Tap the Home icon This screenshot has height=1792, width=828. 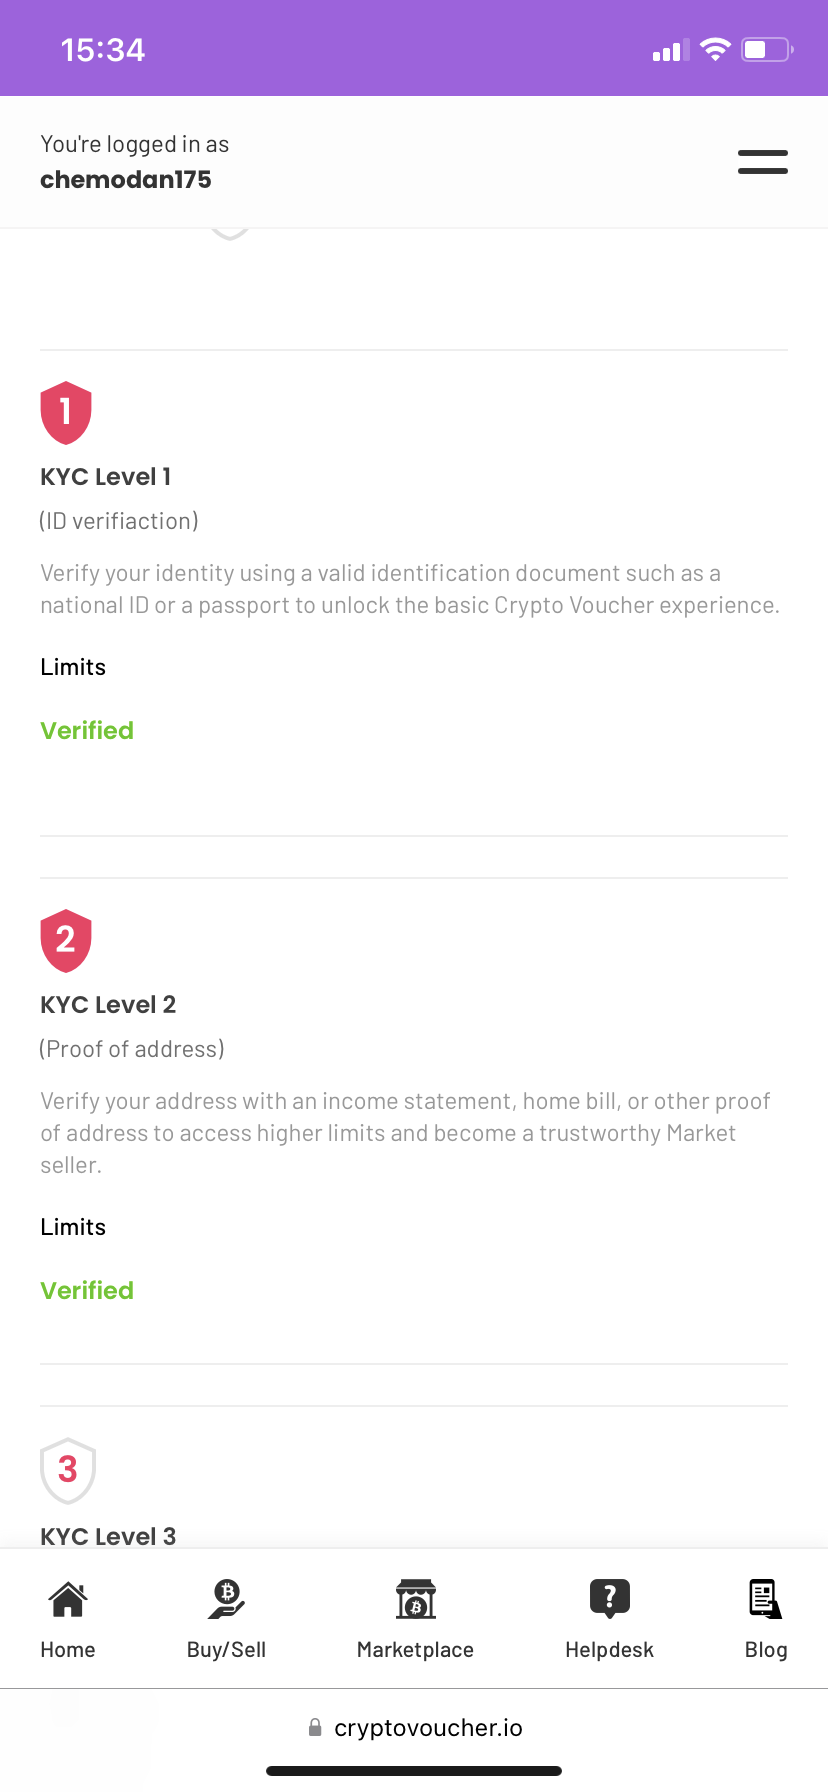tap(68, 1599)
